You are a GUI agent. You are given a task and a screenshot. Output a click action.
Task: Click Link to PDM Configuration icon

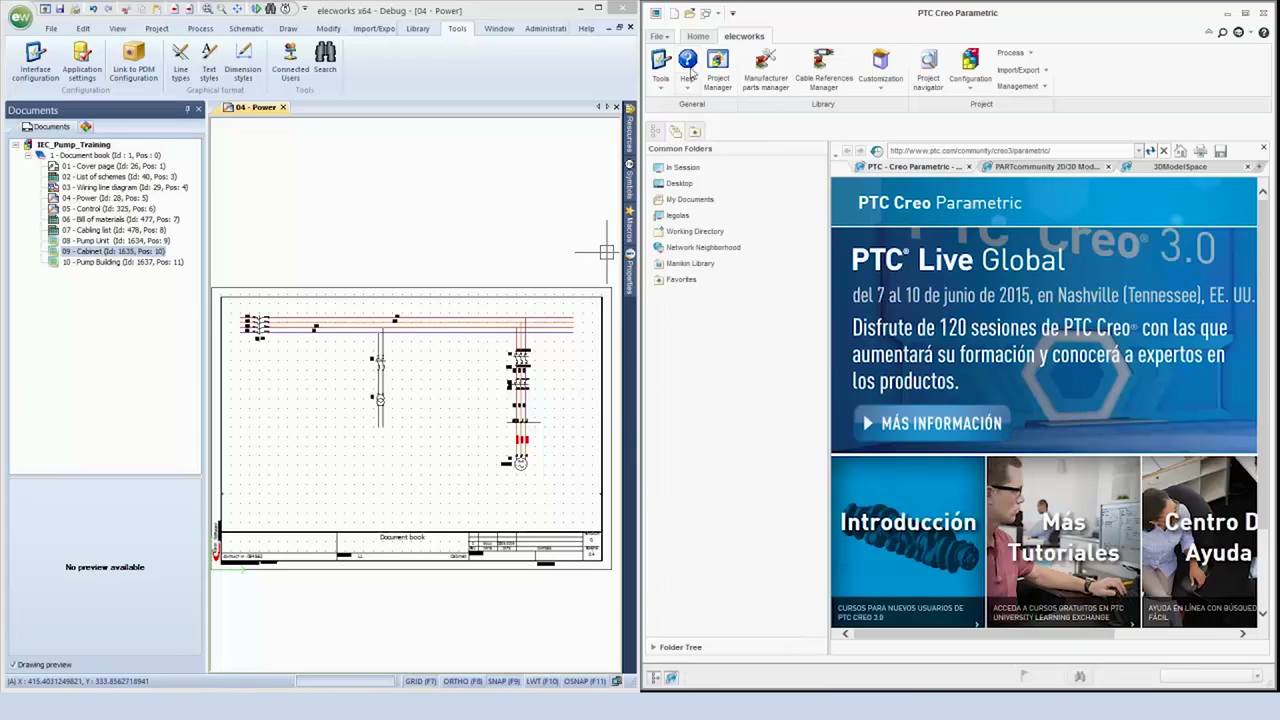click(x=133, y=61)
